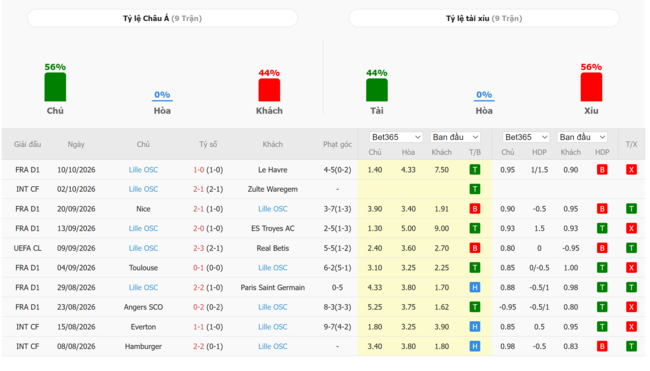
Task: Click the red X badge in the Everton row
Action: 631,327
